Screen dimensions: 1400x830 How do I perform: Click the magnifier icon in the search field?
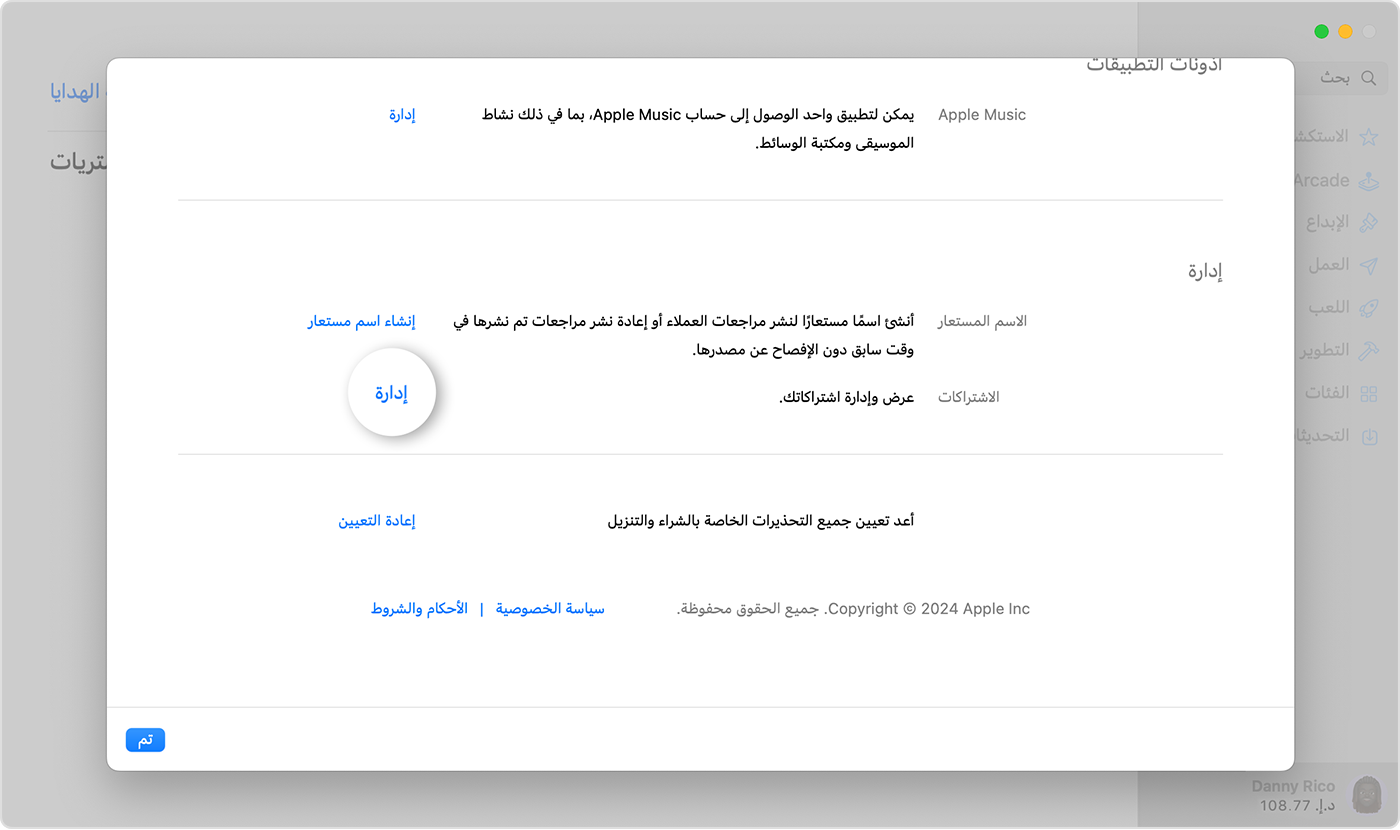[1369, 78]
